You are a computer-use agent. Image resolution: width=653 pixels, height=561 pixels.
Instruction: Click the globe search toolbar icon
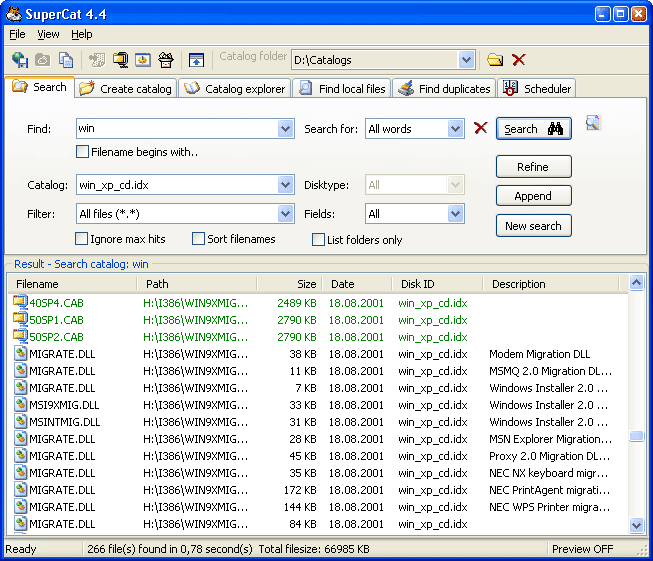(x=19, y=60)
